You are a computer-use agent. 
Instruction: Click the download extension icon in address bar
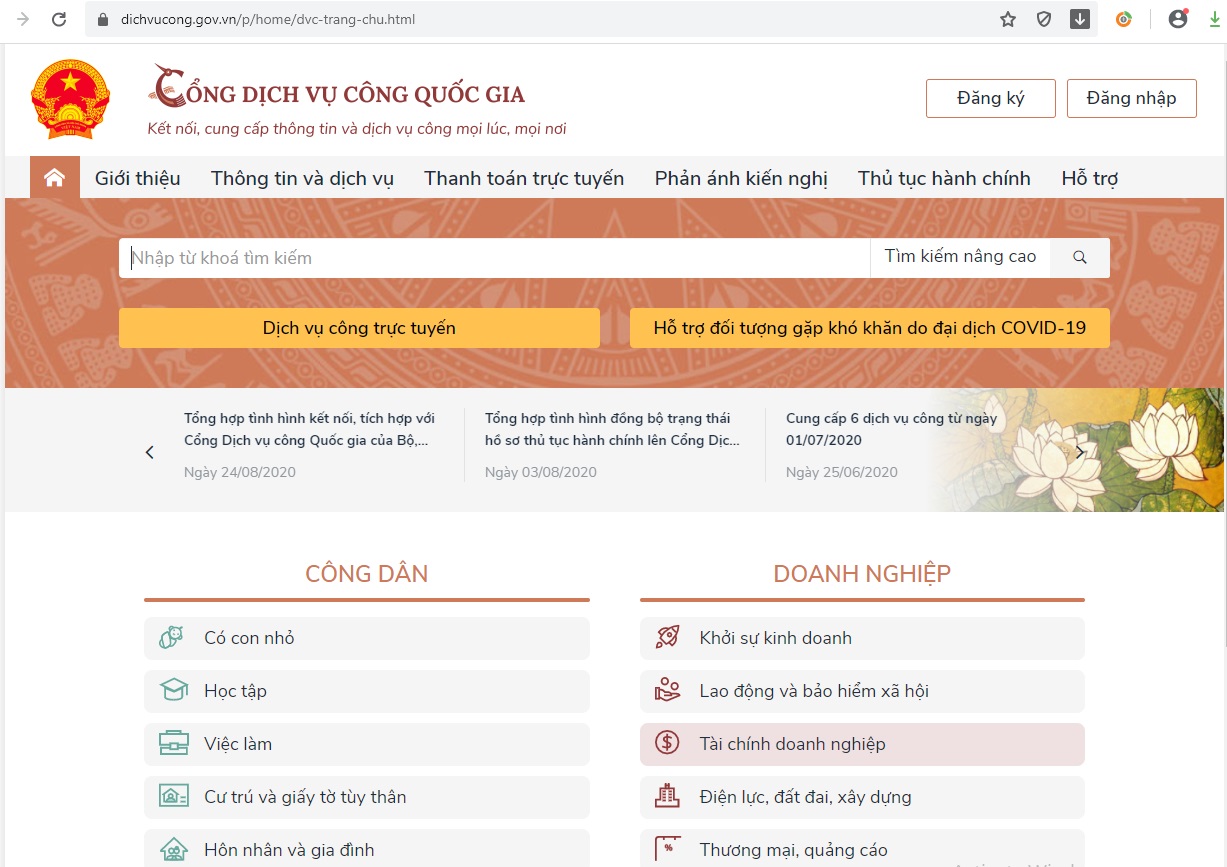1080,19
